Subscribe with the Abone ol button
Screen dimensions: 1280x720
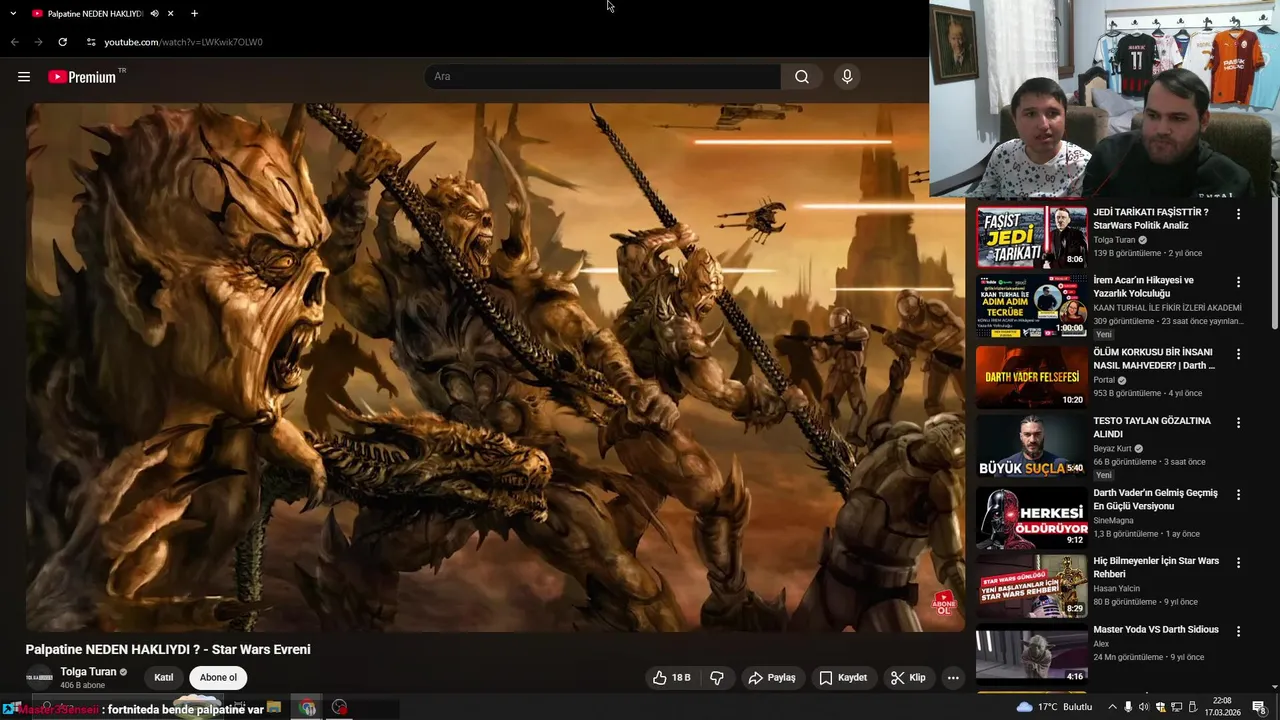click(218, 678)
